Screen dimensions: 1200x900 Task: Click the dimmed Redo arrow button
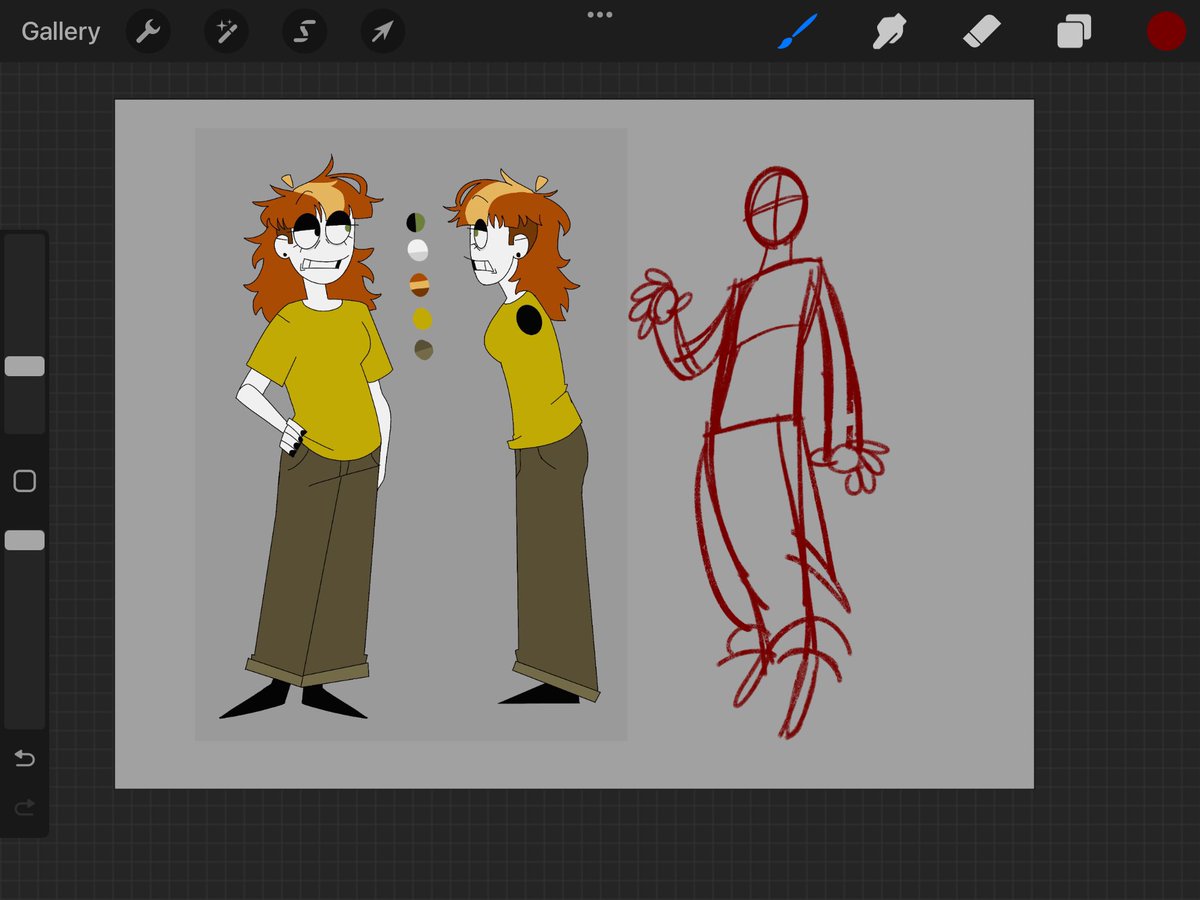pos(25,806)
